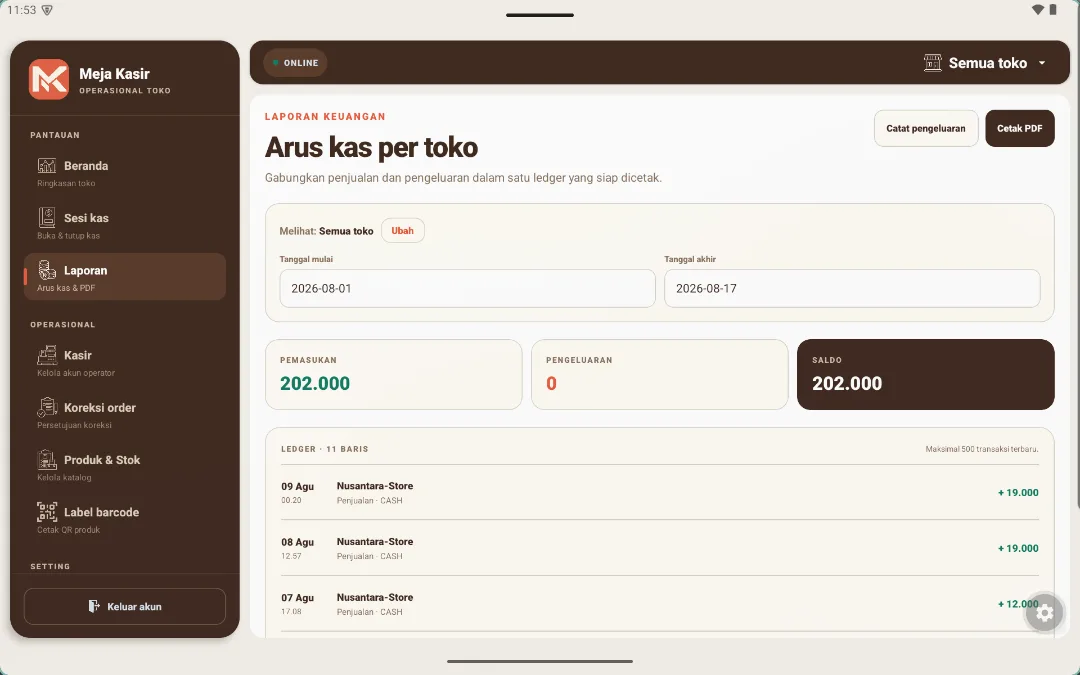
Task: Navigate to Koreksi order
Action: (125, 415)
